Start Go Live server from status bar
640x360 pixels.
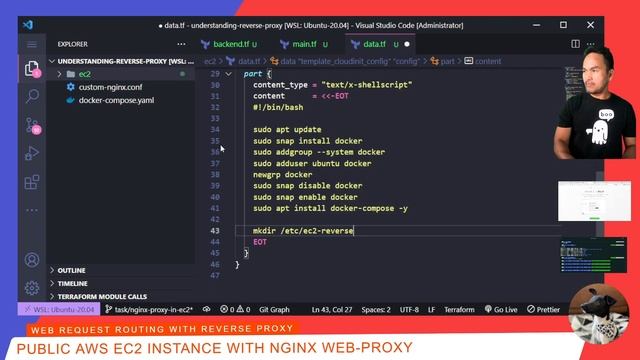(501, 309)
